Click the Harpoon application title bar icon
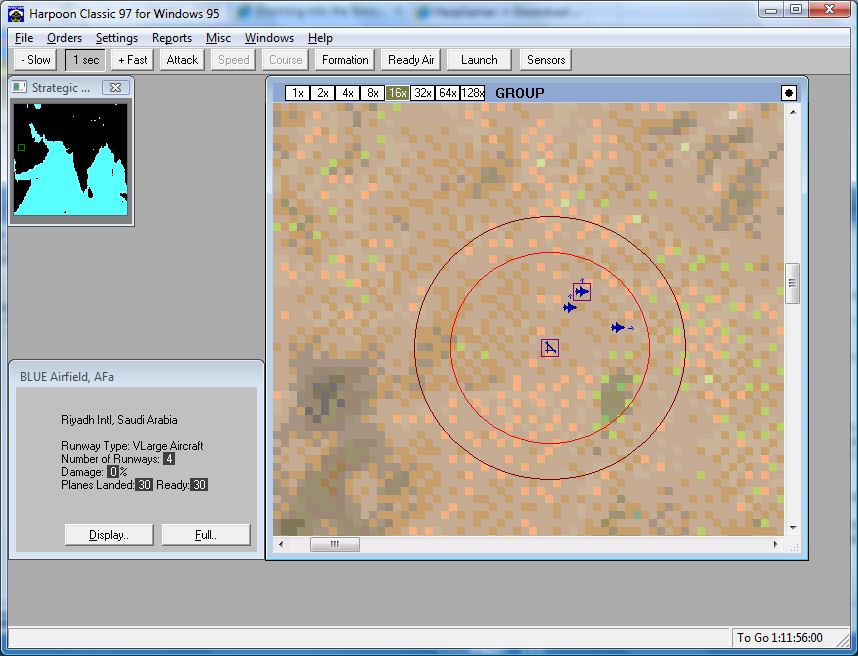This screenshot has height=656, width=858. [16, 14]
